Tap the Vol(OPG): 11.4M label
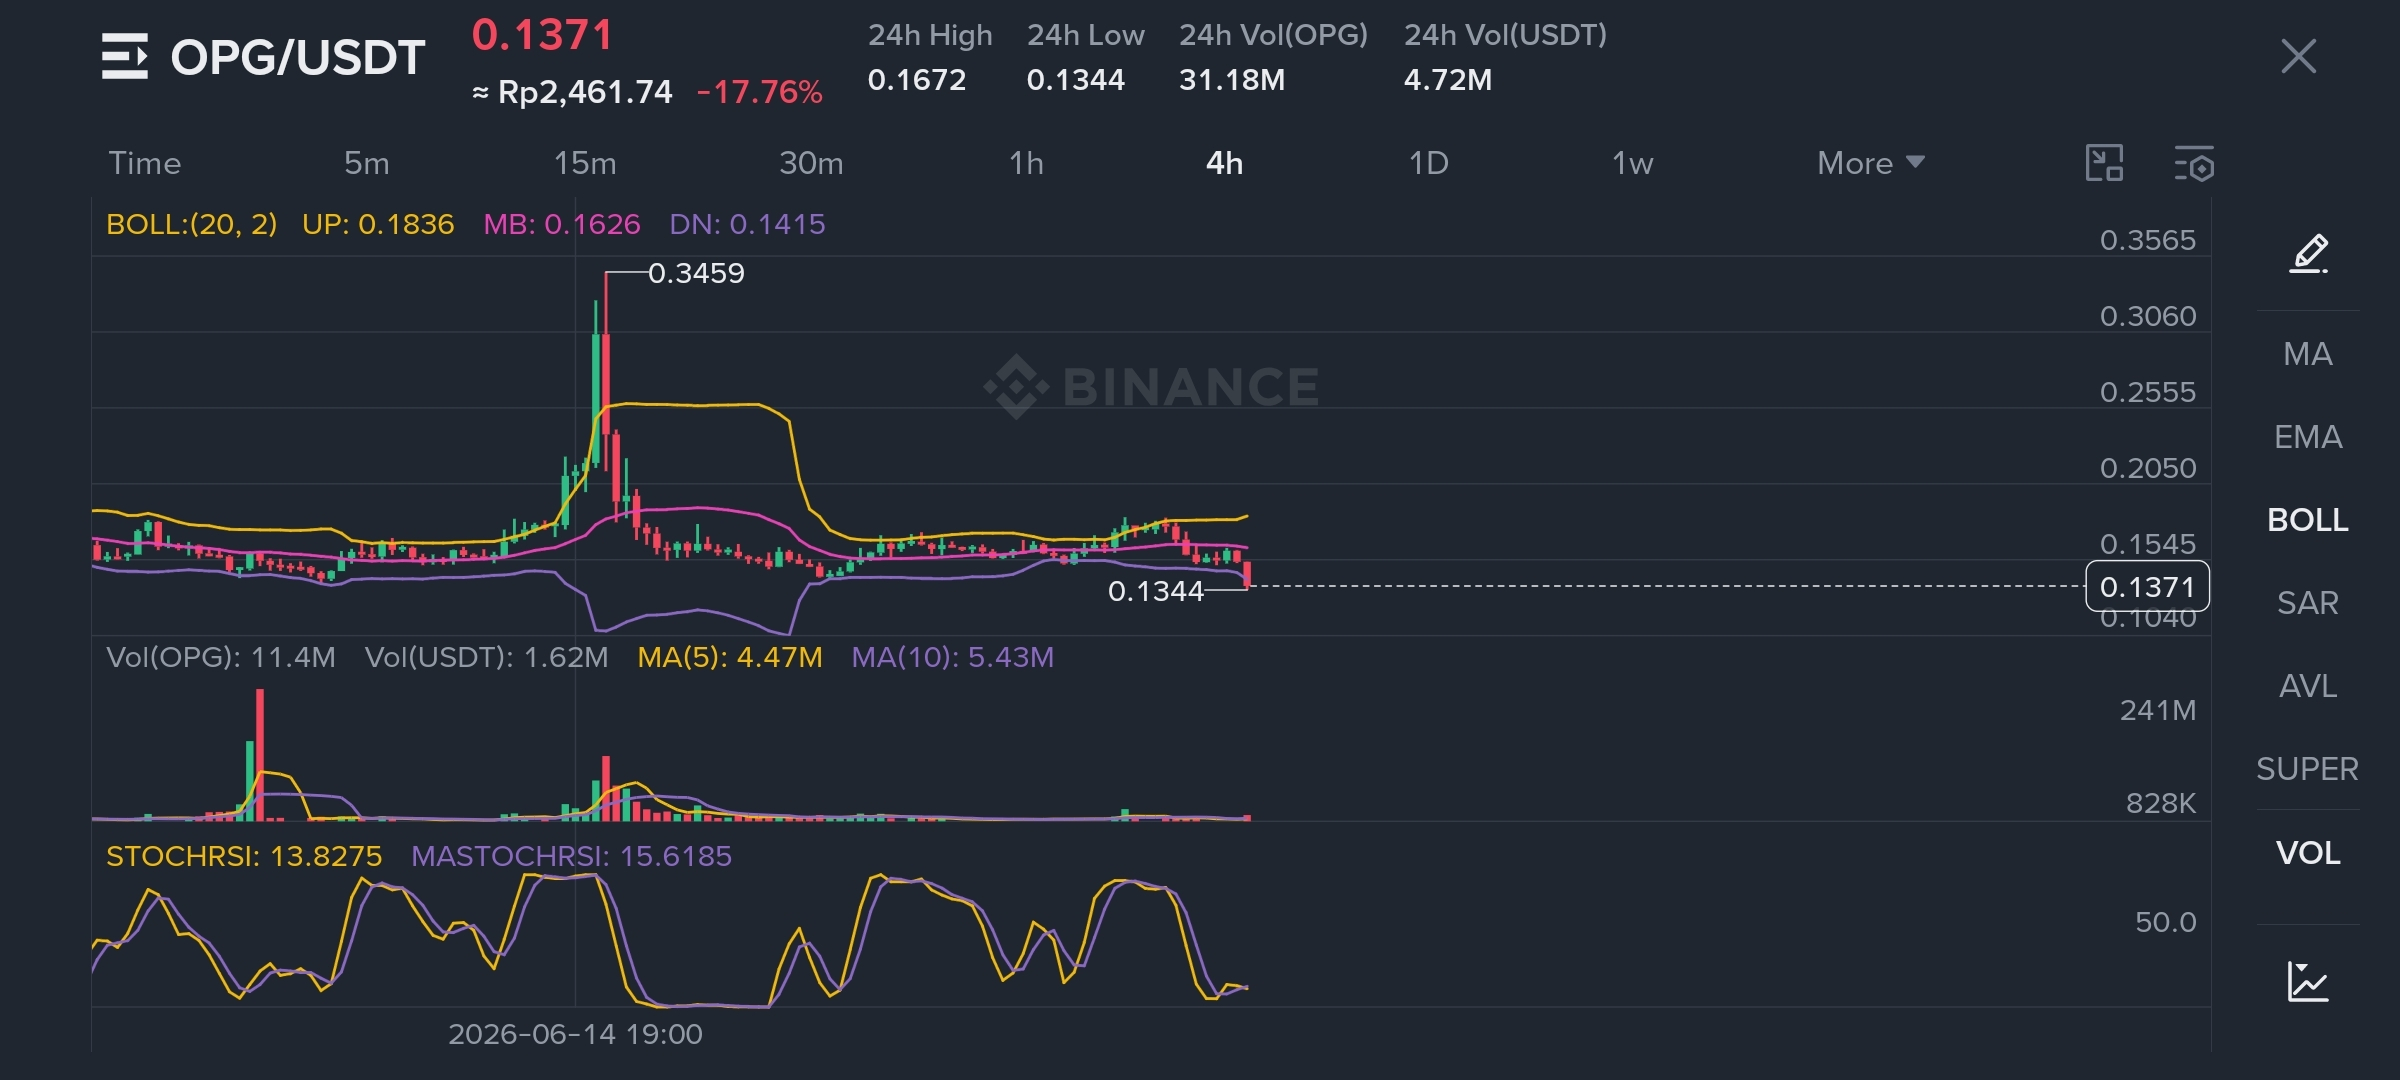 pyautogui.click(x=221, y=657)
